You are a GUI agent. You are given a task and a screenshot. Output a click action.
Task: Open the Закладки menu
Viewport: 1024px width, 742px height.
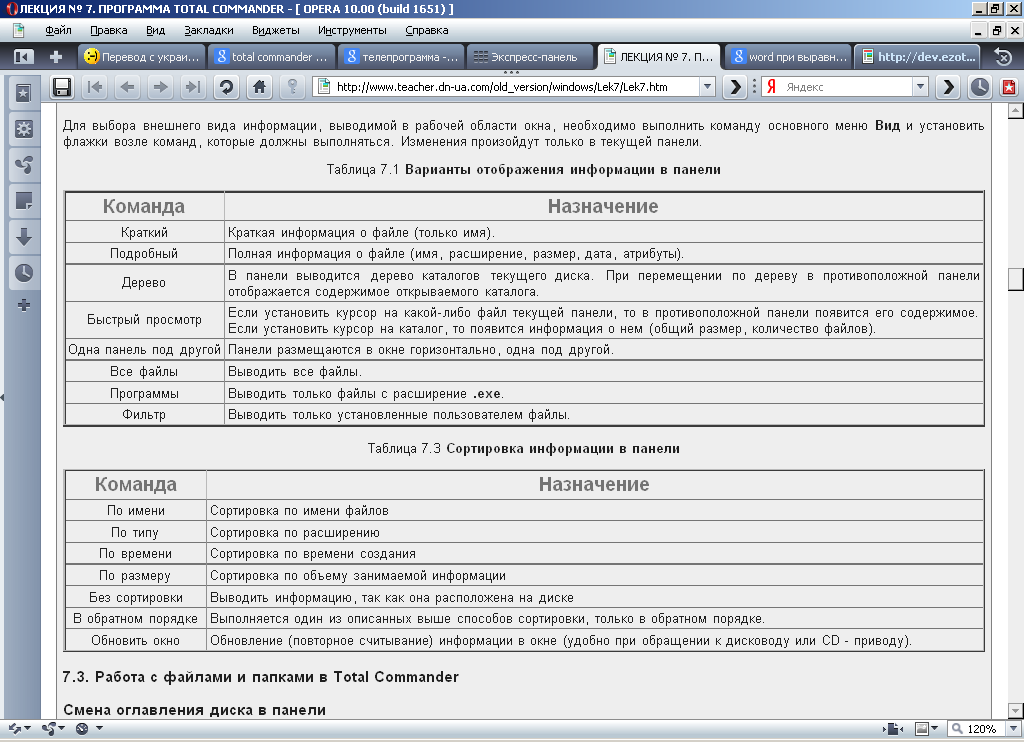pos(209,30)
